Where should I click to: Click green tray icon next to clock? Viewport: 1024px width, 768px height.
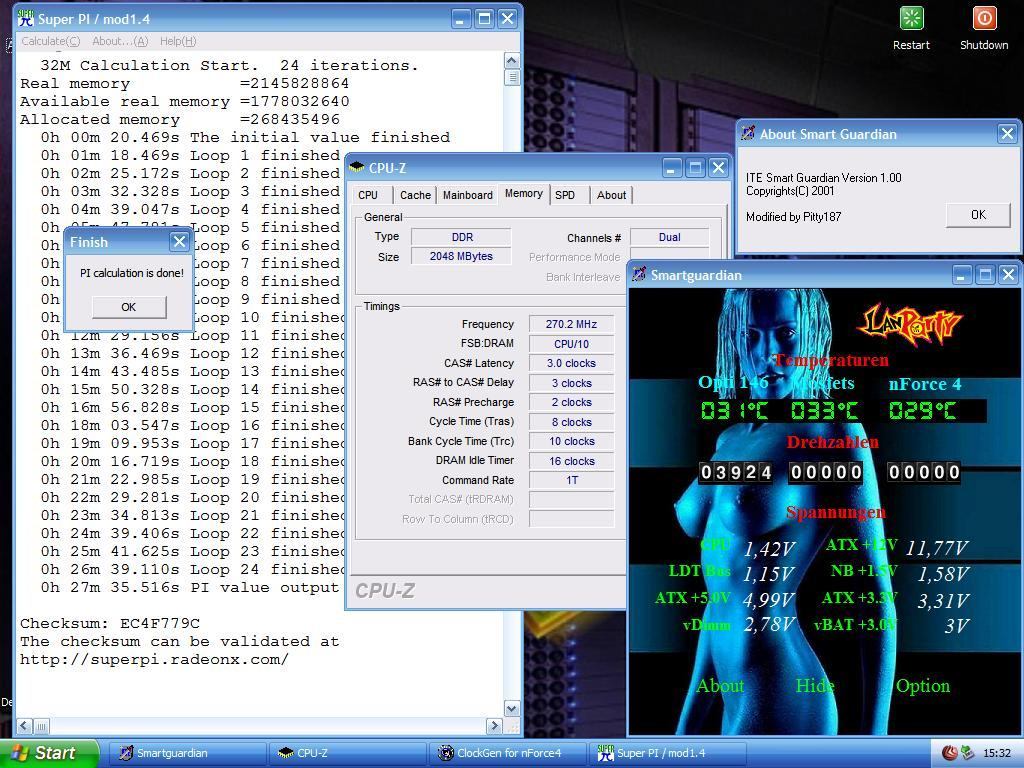[967, 753]
